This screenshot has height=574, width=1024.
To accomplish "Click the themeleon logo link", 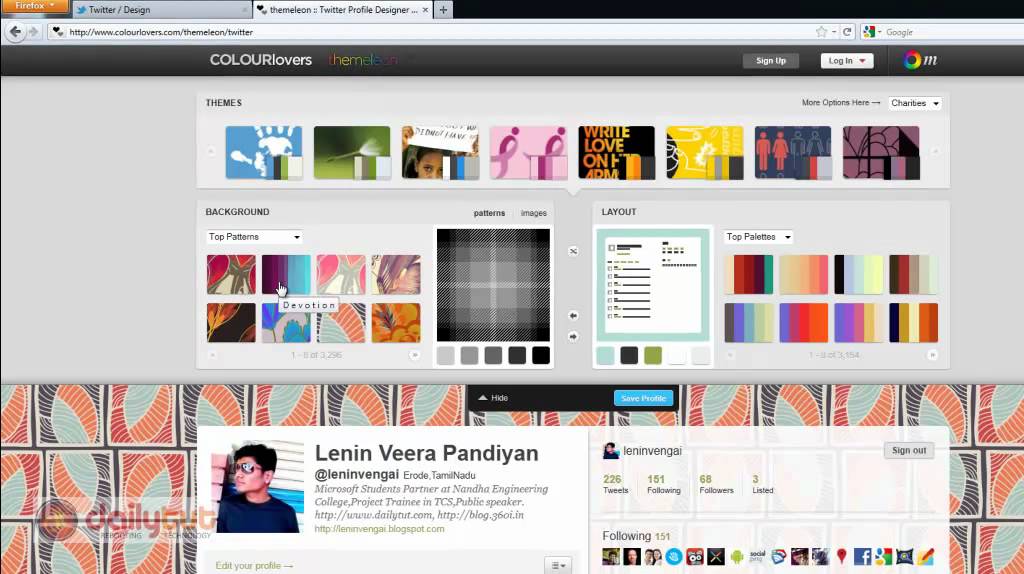I will pos(362,60).
